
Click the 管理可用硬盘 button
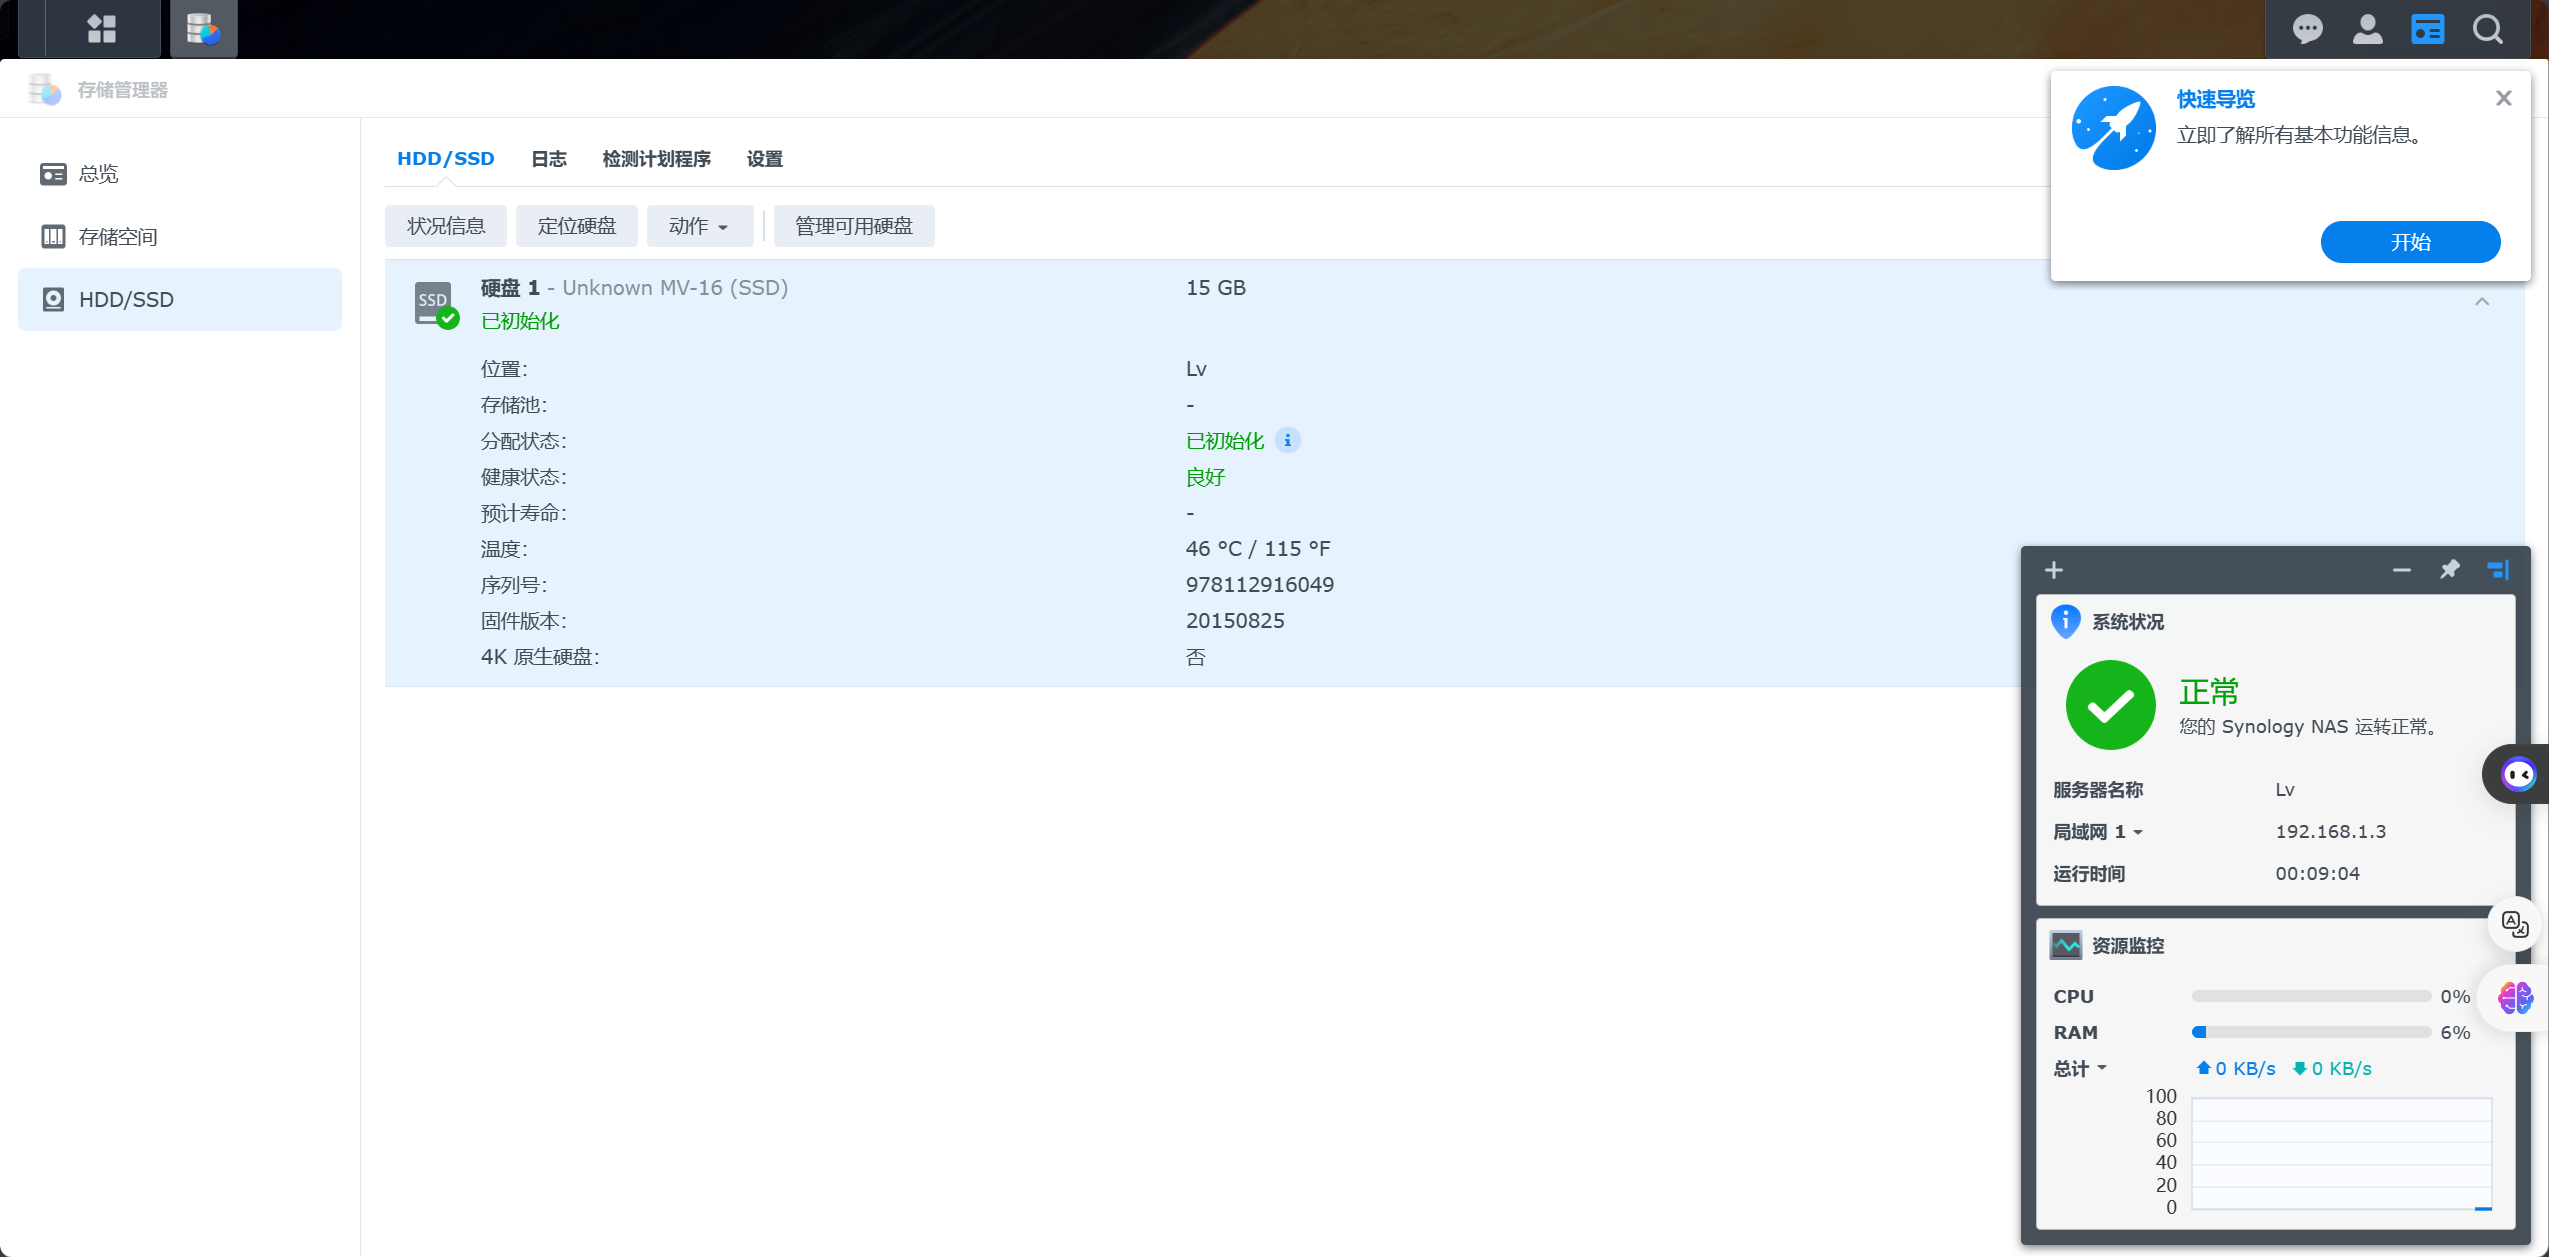(x=853, y=226)
